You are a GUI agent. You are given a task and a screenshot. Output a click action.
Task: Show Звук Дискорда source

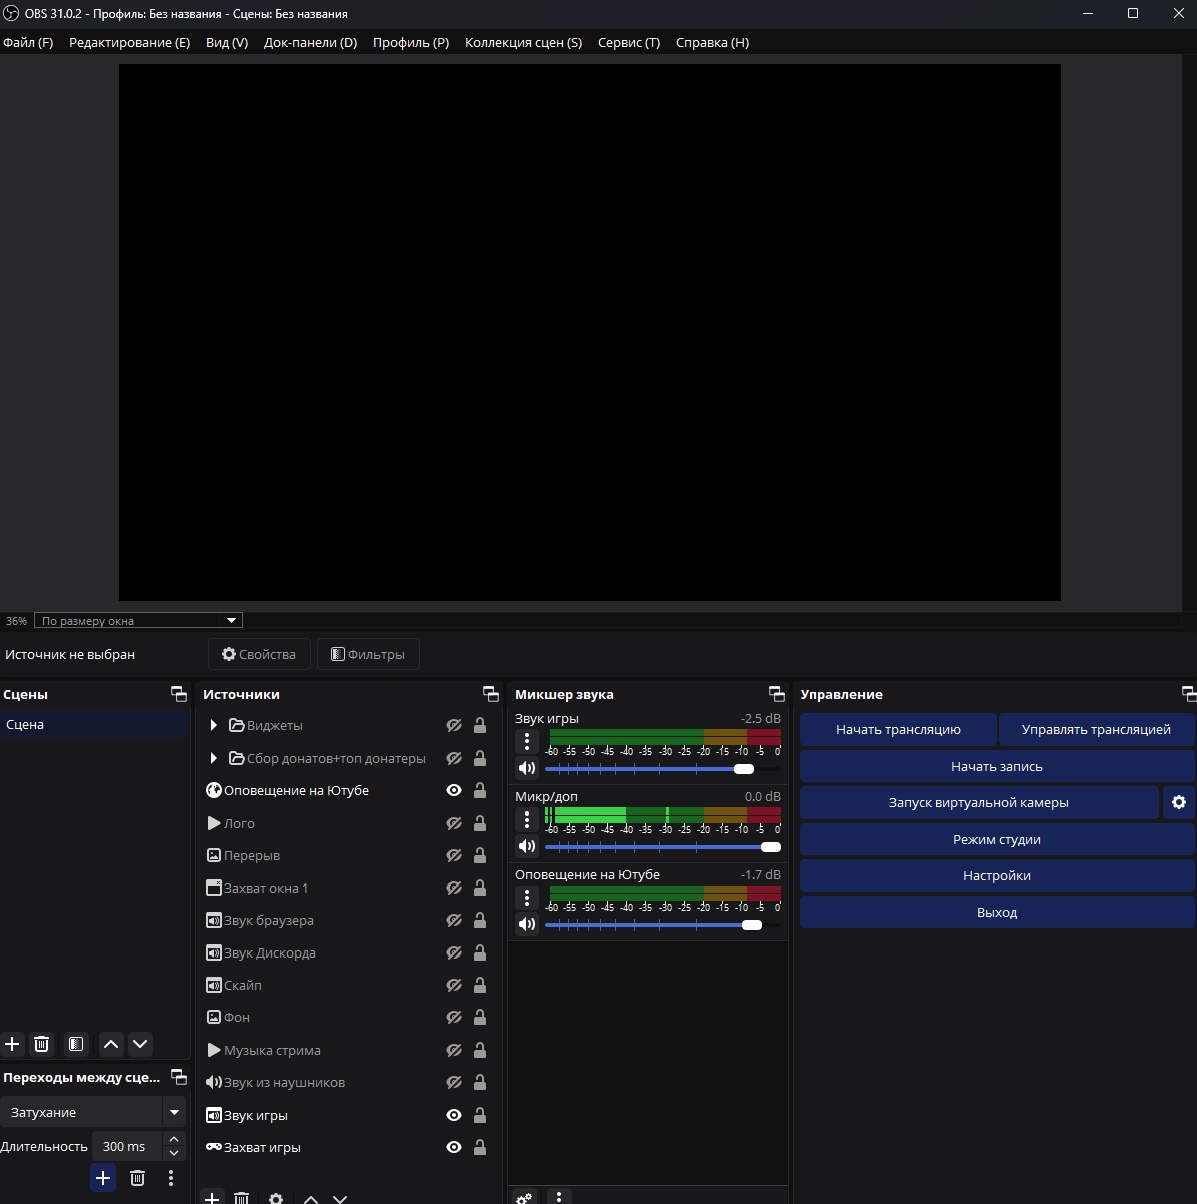coord(454,953)
